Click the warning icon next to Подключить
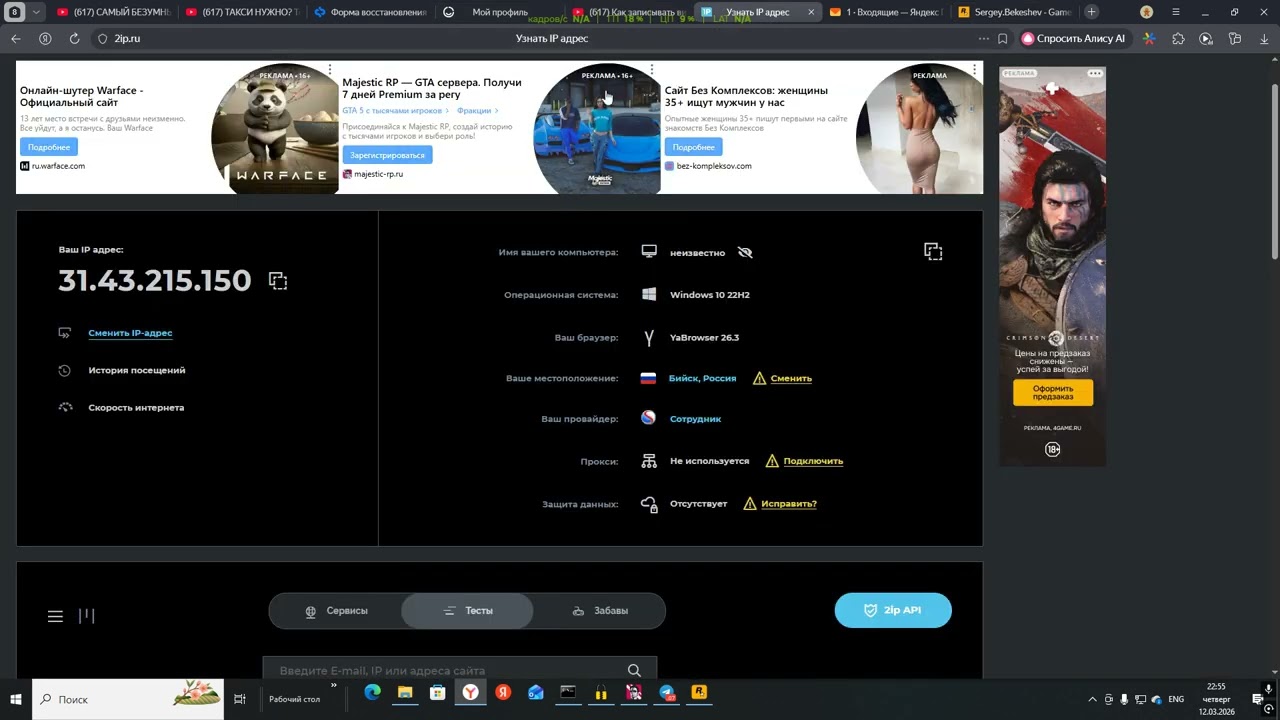Image resolution: width=1280 pixels, height=720 pixels. pyautogui.click(x=772, y=461)
